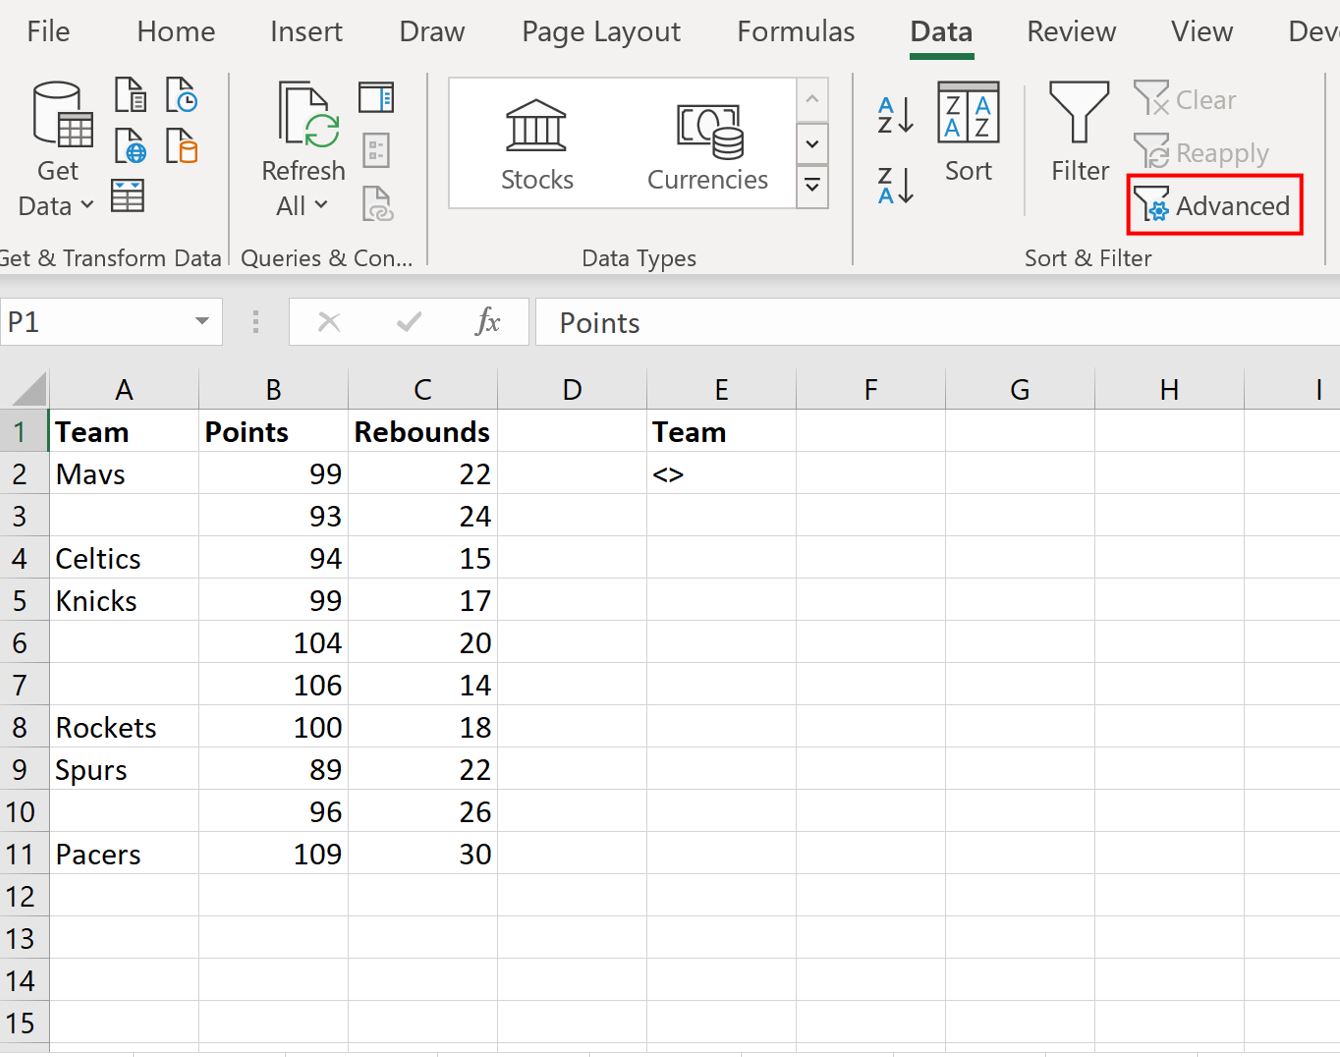The height and width of the screenshot is (1057, 1340).
Task: Switch to the Formulas tab
Action: click(x=795, y=31)
